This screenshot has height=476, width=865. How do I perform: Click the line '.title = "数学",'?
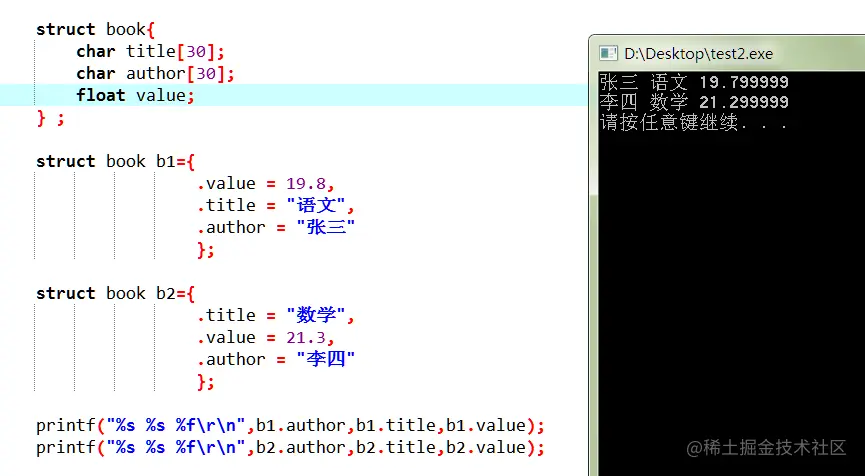point(276,315)
